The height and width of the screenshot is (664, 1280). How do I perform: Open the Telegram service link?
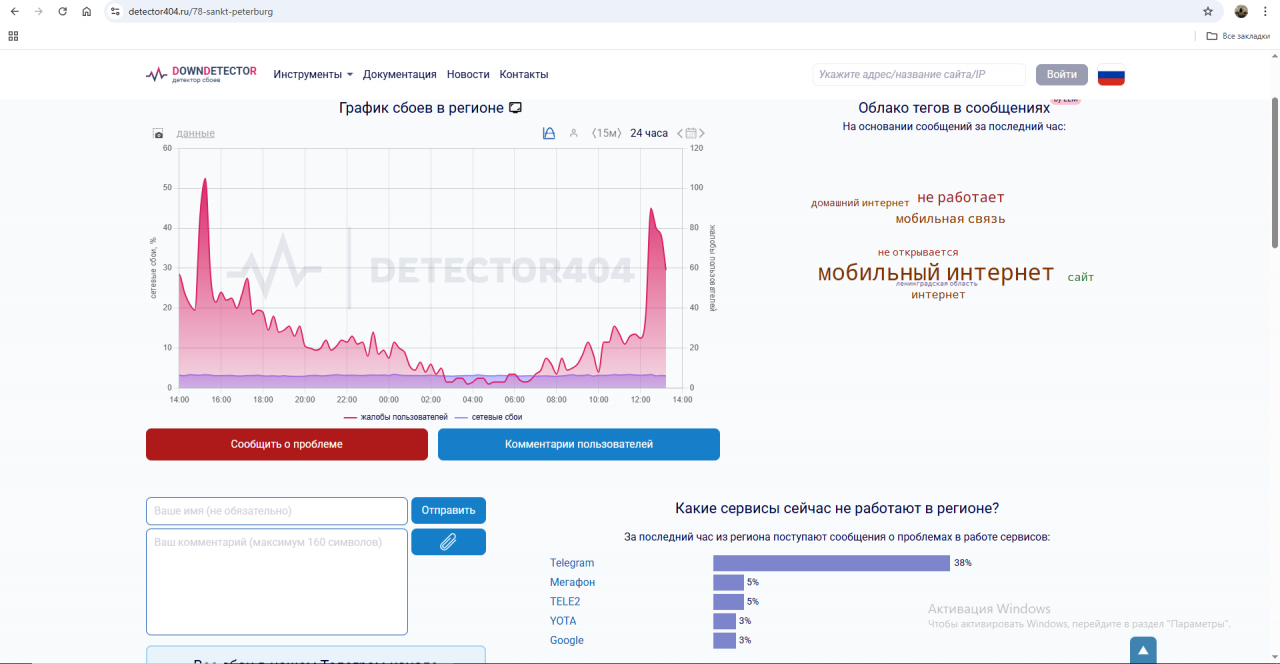(572, 563)
